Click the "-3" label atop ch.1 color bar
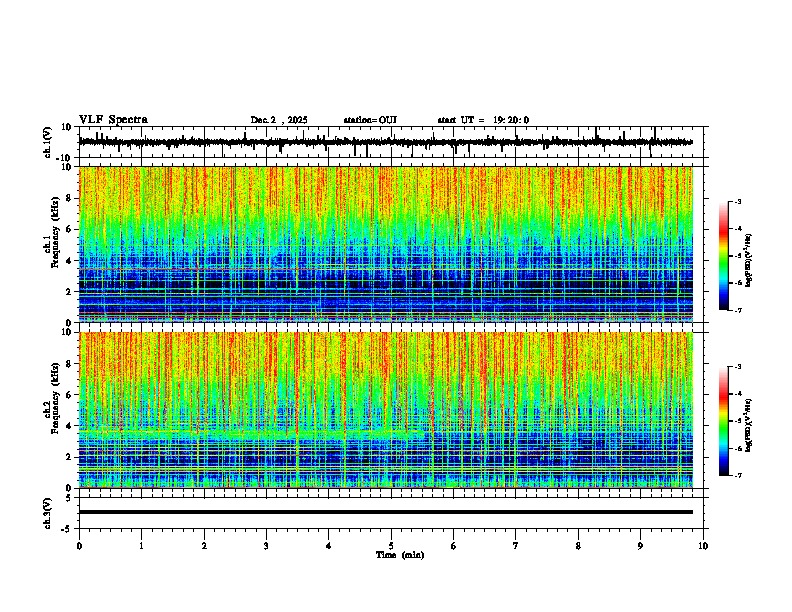The width and height of the screenshot is (792, 612). (x=737, y=201)
